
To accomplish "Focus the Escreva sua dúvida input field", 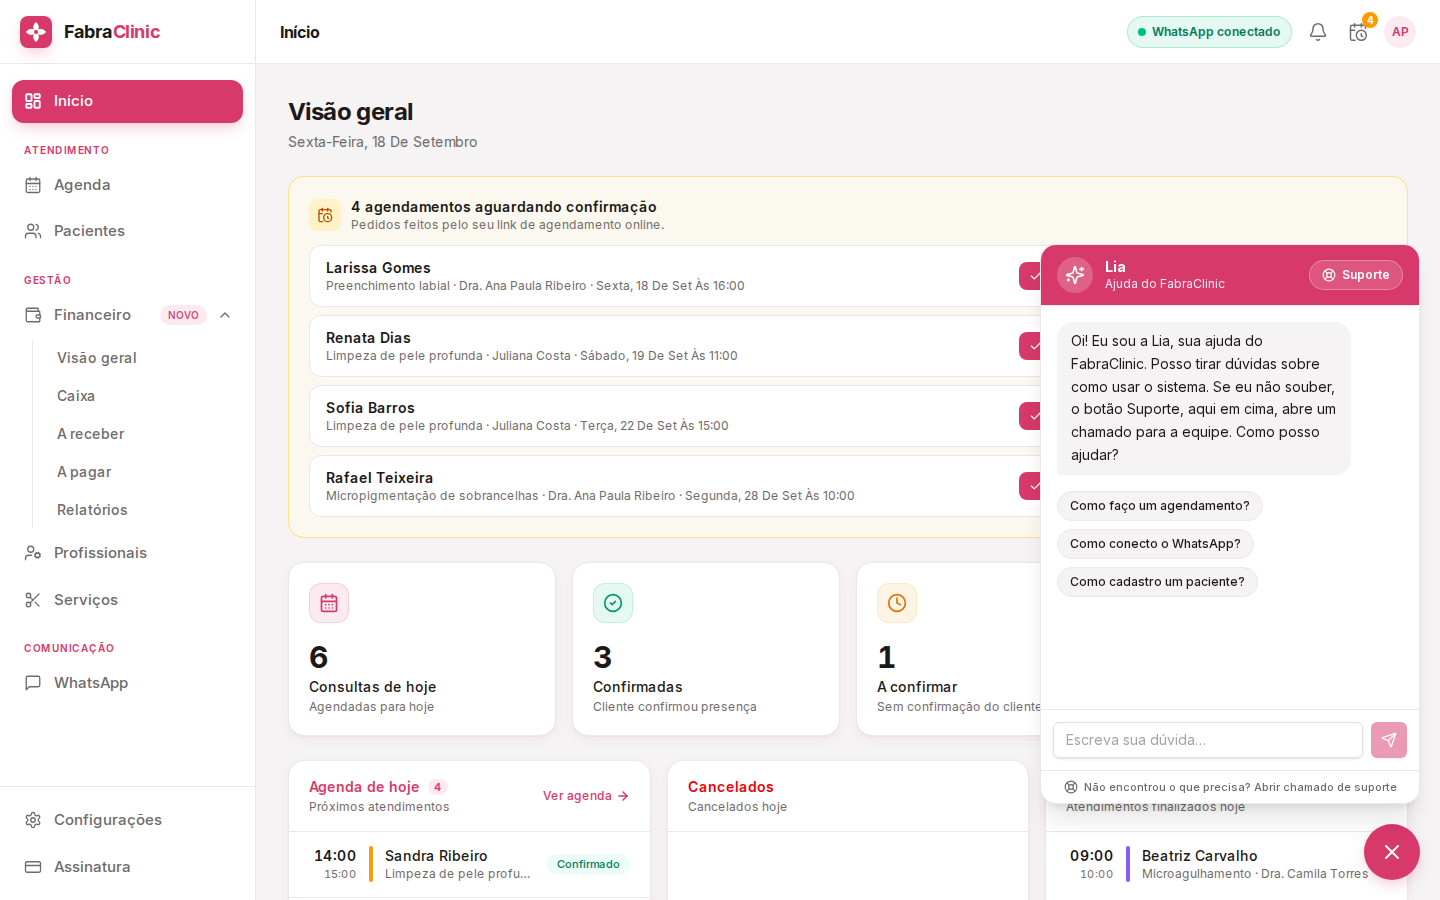I will pos(1208,740).
